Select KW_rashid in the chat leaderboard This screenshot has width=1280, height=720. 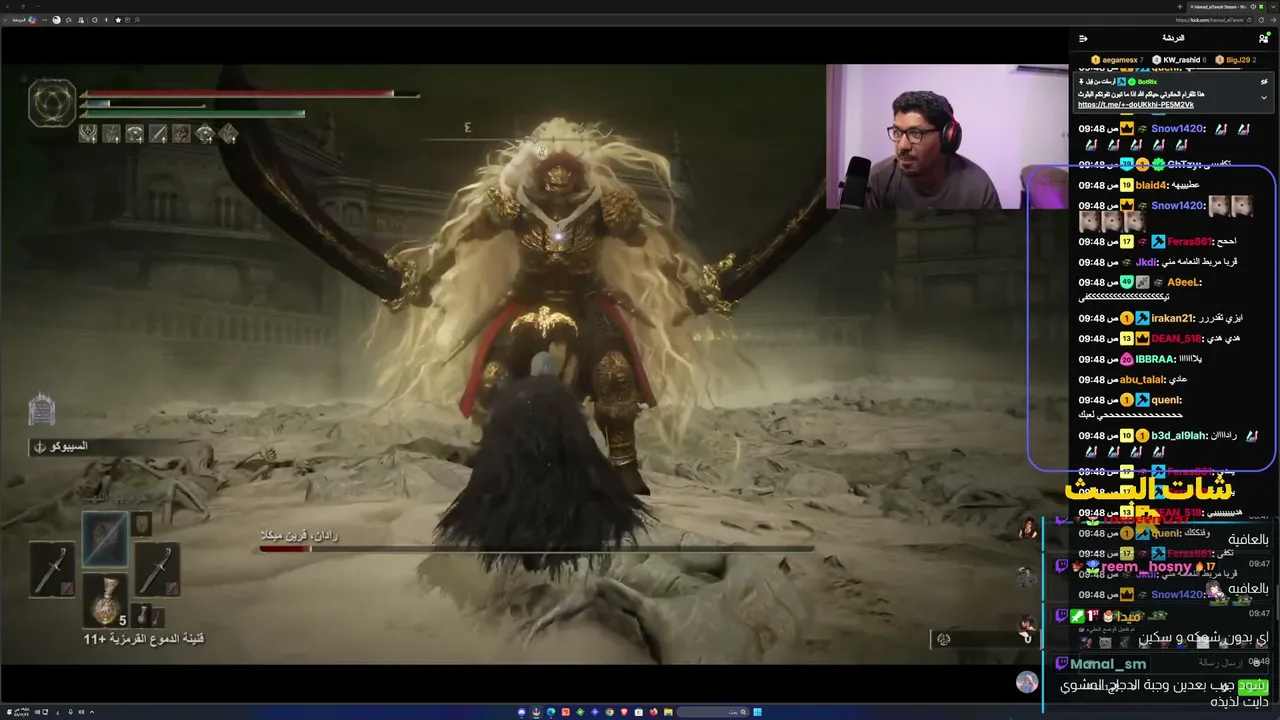pyautogui.click(x=1178, y=60)
